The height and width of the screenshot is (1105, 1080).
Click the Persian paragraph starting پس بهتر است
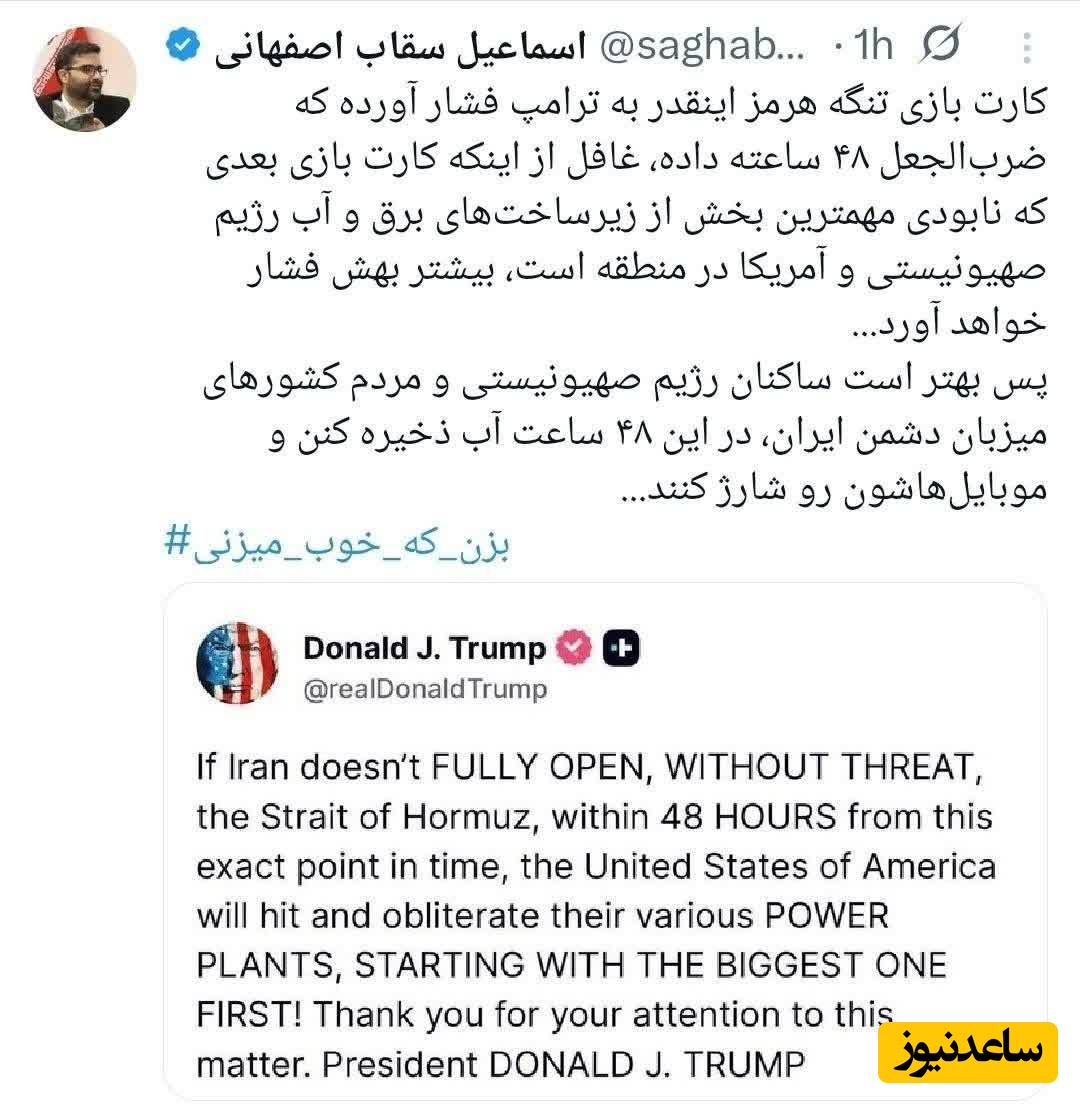[626, 433]
